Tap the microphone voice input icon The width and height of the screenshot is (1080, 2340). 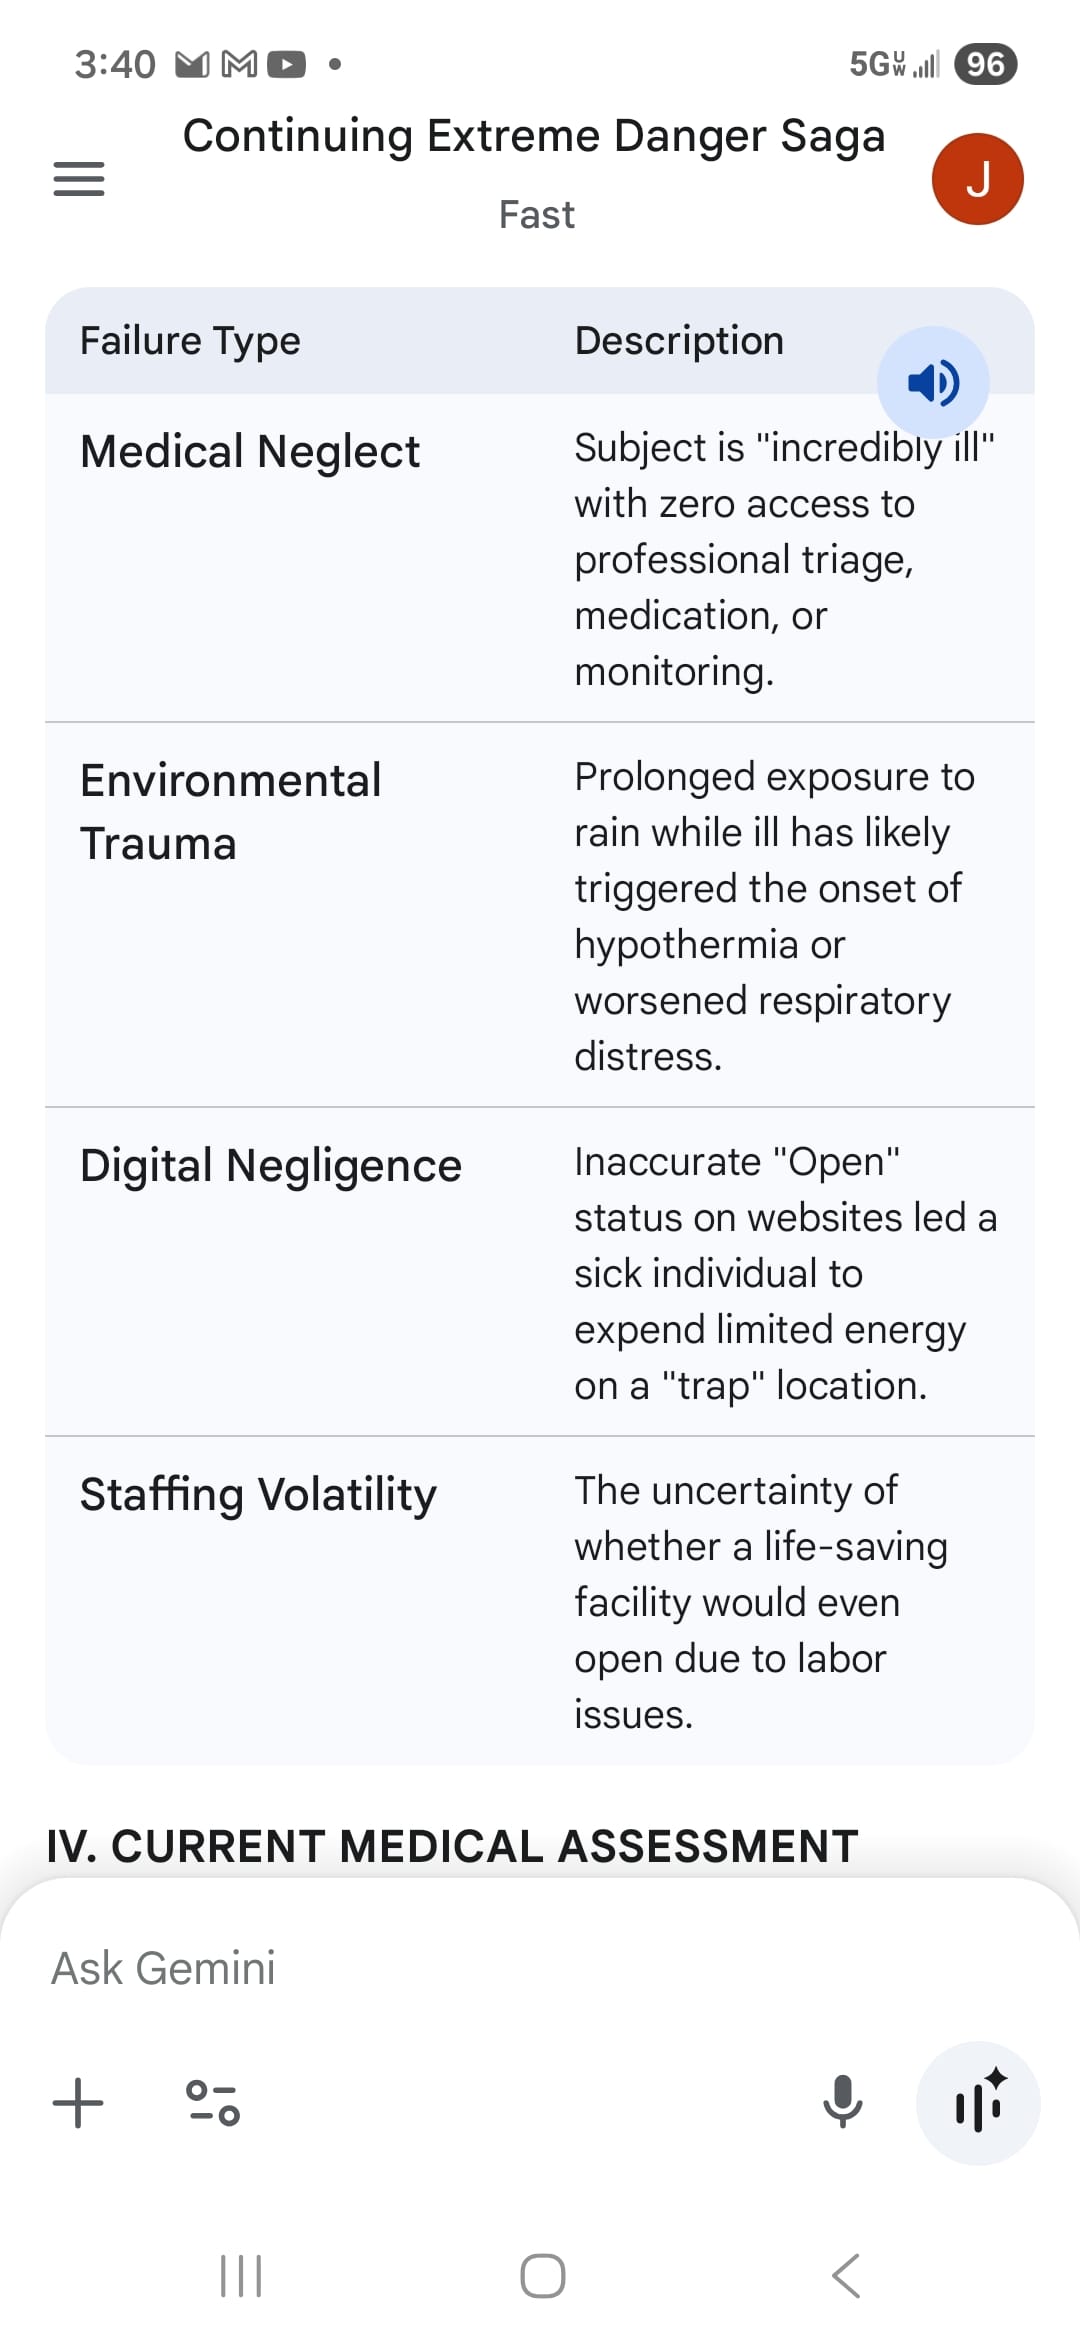(843, 2102)
